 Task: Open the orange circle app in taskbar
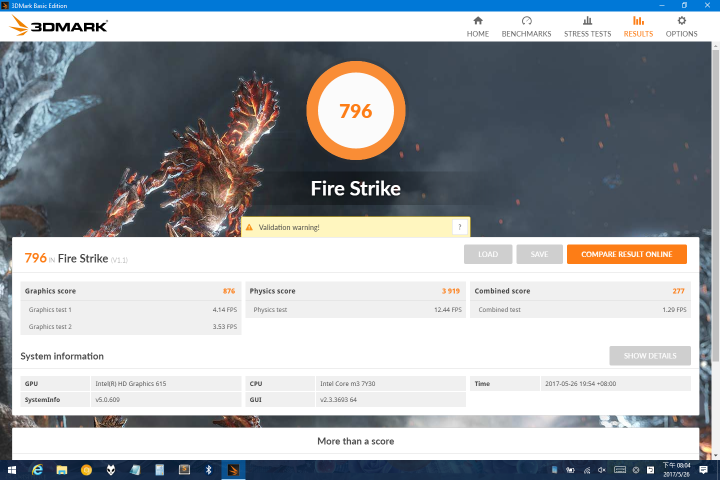[x=86, y=470]
